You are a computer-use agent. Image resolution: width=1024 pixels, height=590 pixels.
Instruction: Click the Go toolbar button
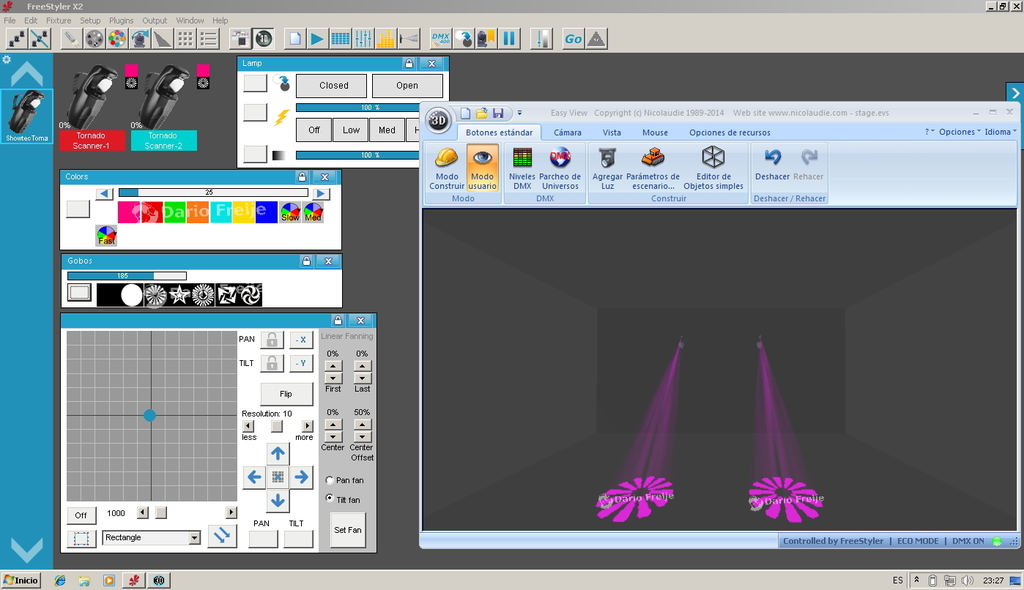(x=573, y=39)
